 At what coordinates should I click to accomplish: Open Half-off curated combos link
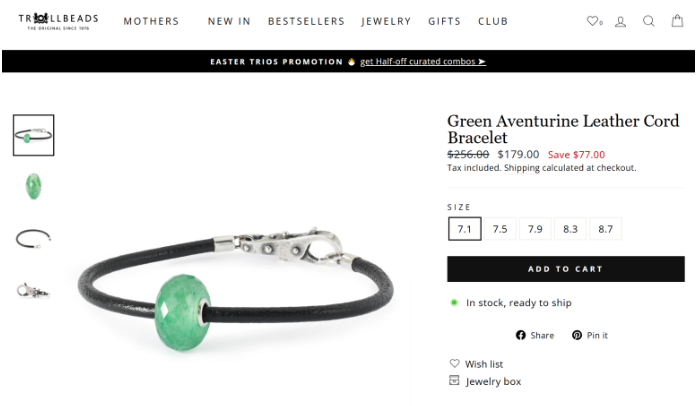[423, 62]
